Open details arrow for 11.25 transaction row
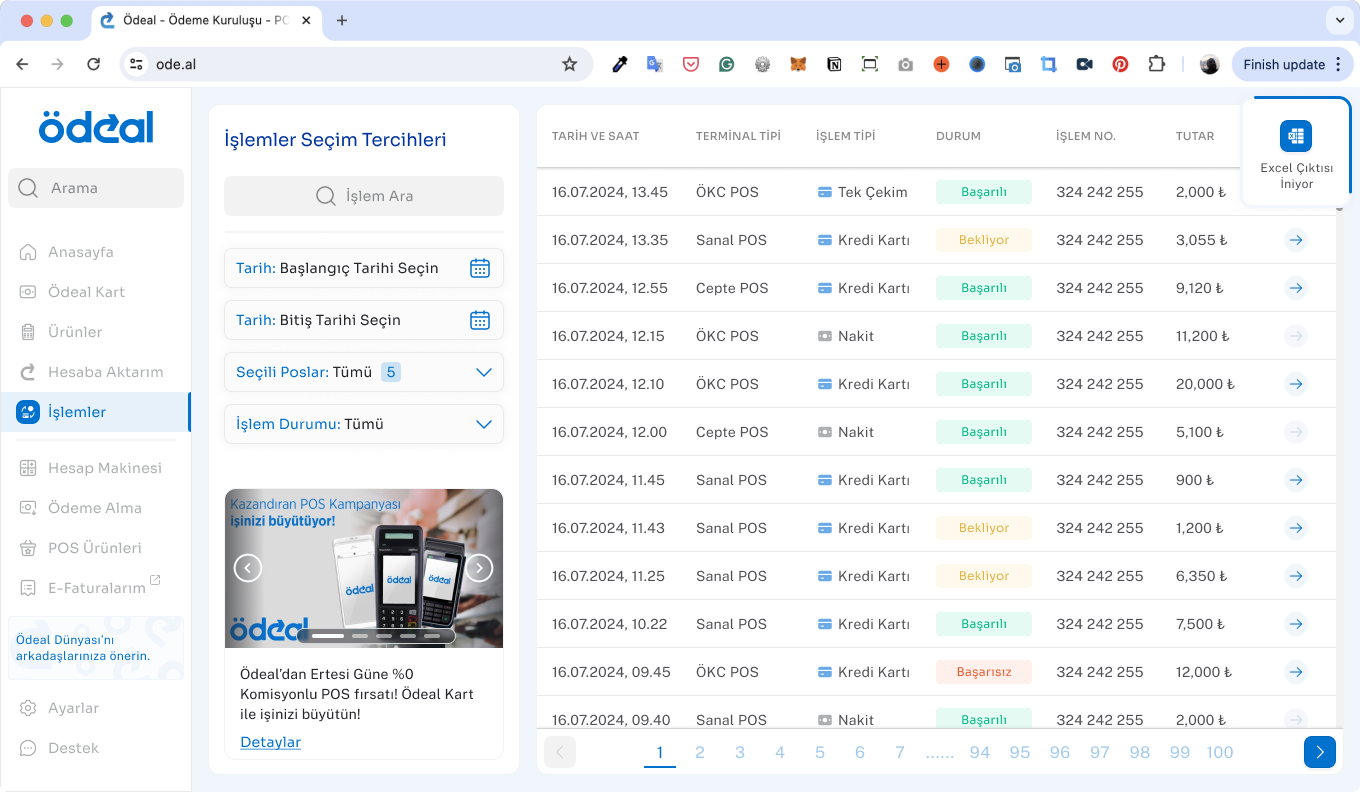1360x792 pixels. point(1296,576)
